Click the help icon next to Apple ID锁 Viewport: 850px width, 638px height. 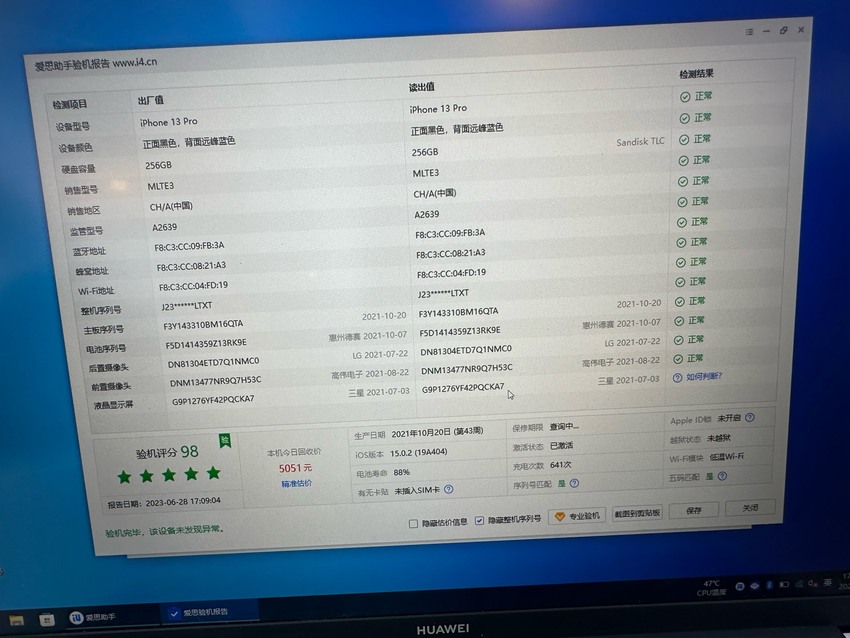click(x=750, y=418)
